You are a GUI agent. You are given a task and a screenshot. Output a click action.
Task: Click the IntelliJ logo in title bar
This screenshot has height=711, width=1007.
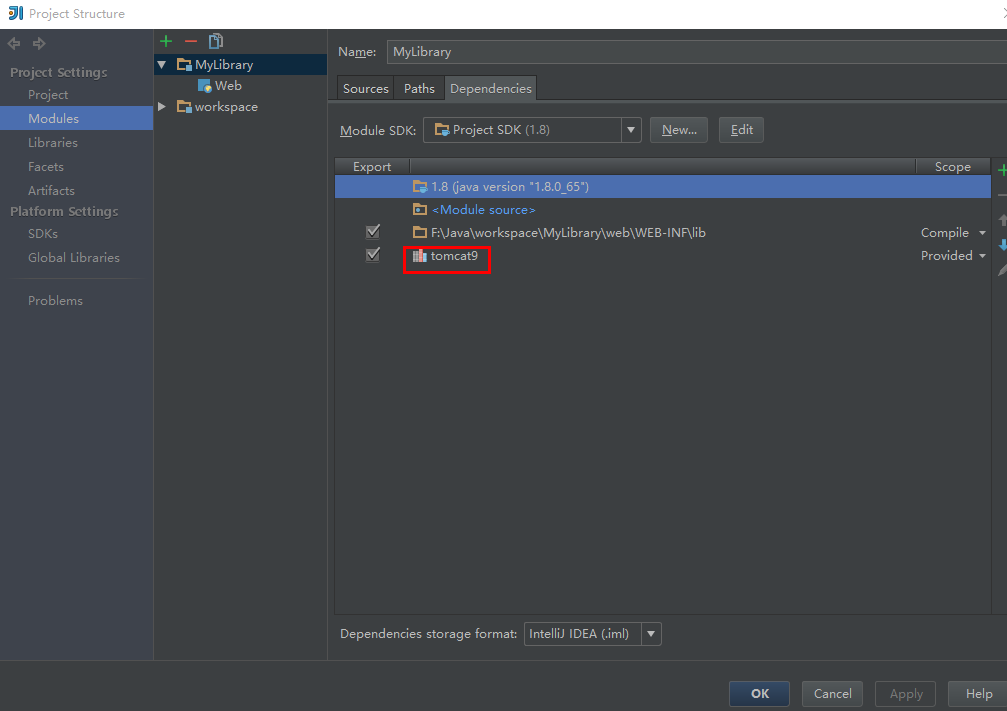point(15,13)
